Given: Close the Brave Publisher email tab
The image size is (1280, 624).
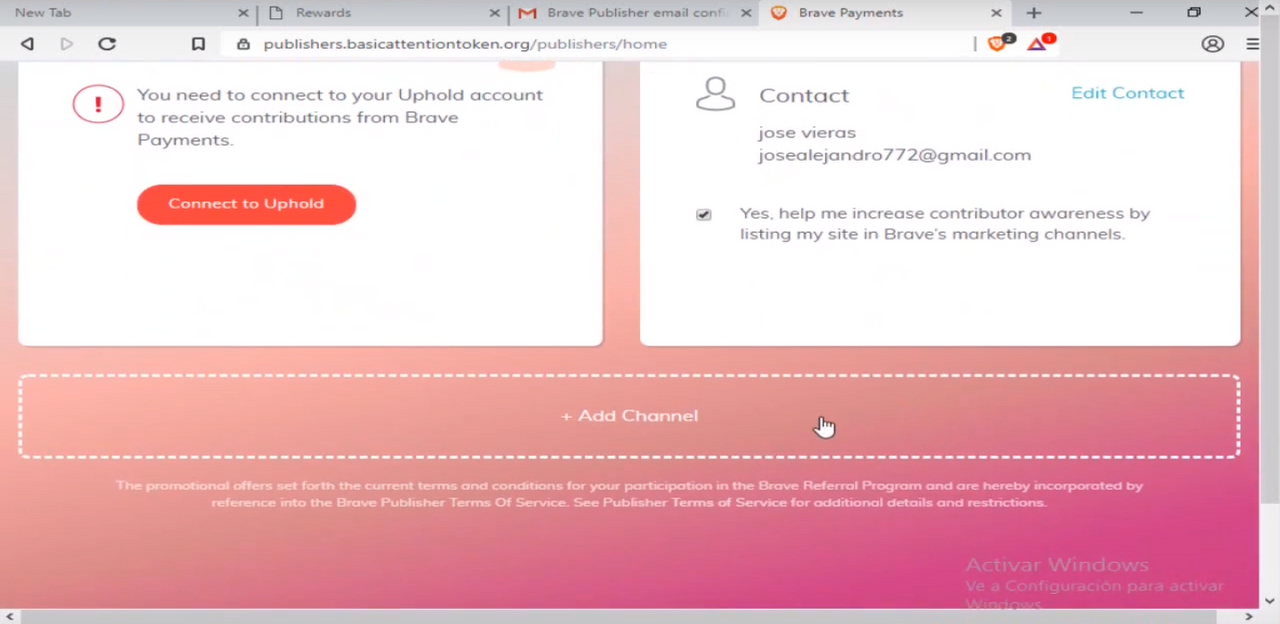Looking at the screenshot, I should click(x=746, y=13).
